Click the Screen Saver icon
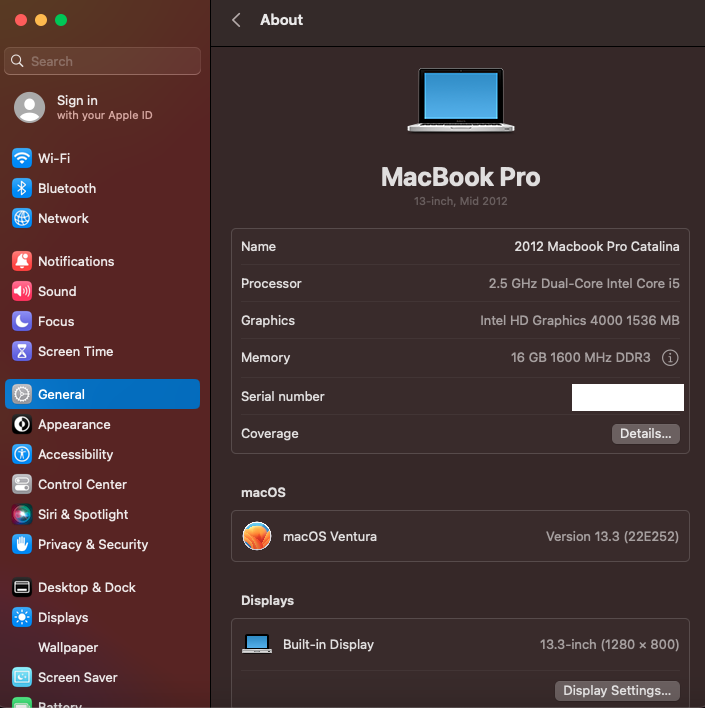Screen dimensions: 705x708 tap(22, 677)
